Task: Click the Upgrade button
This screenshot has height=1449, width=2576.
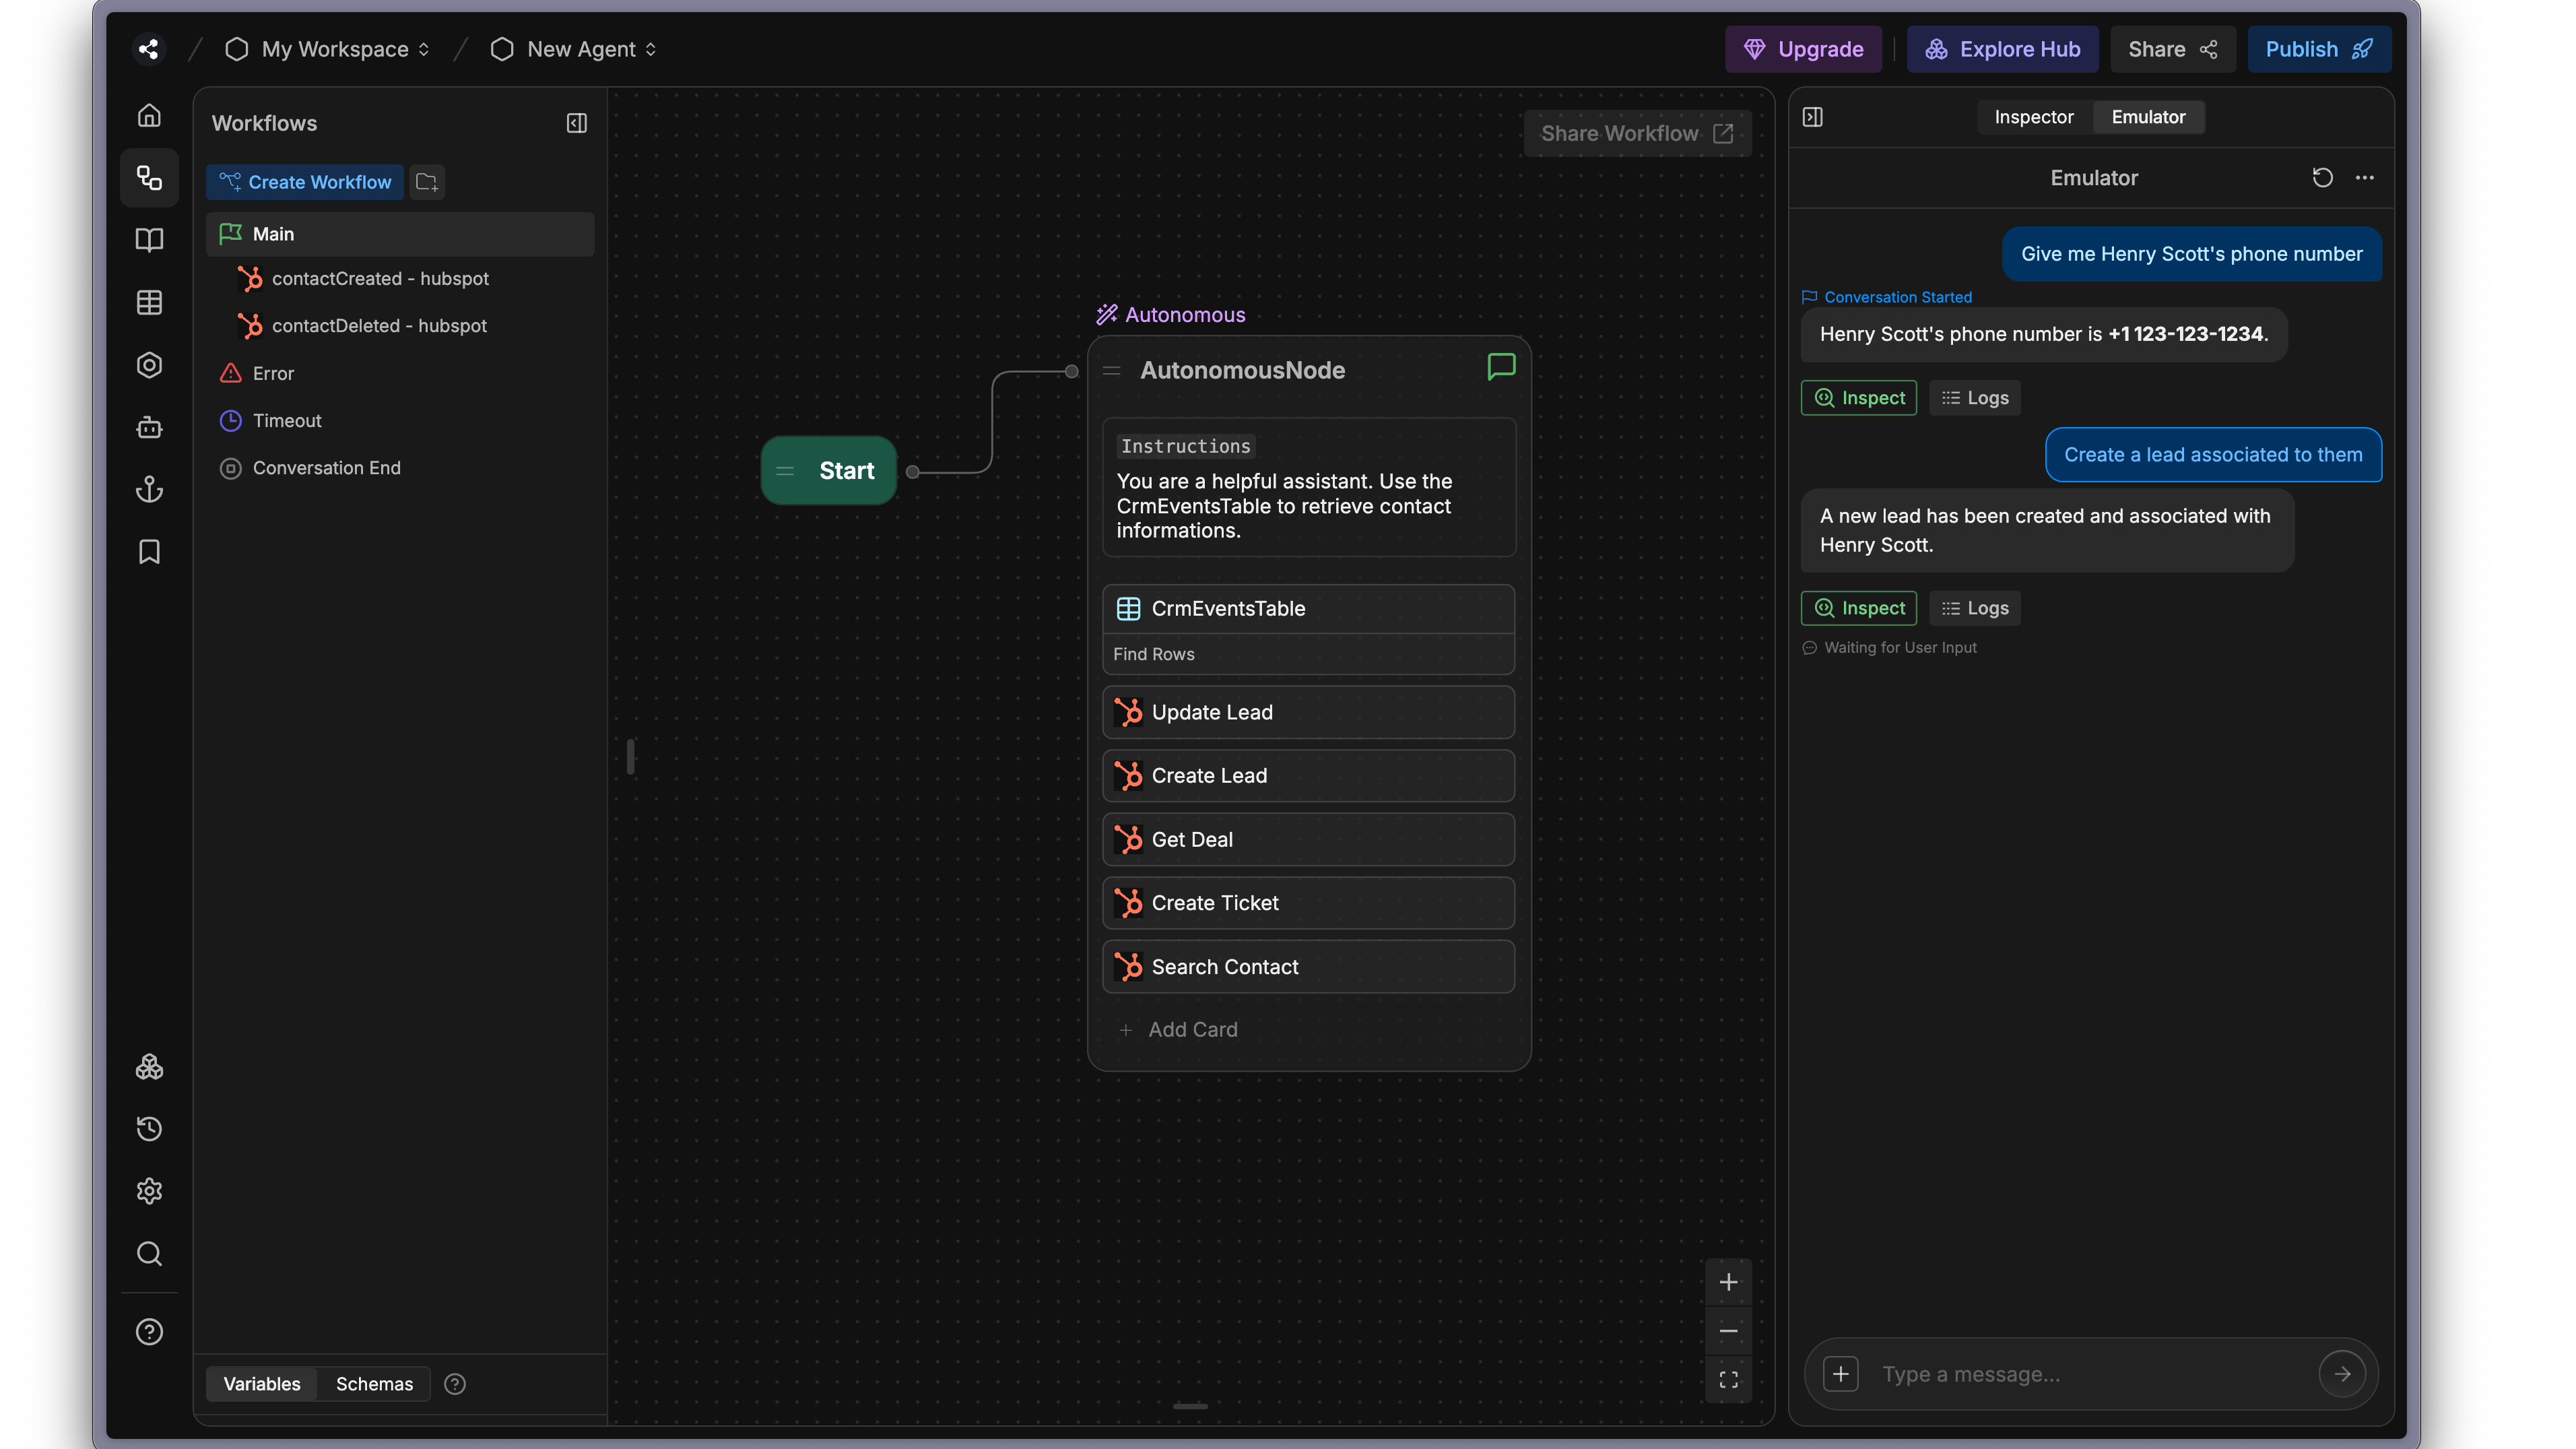Action: pyautogui.click(x=1803, y=49)
